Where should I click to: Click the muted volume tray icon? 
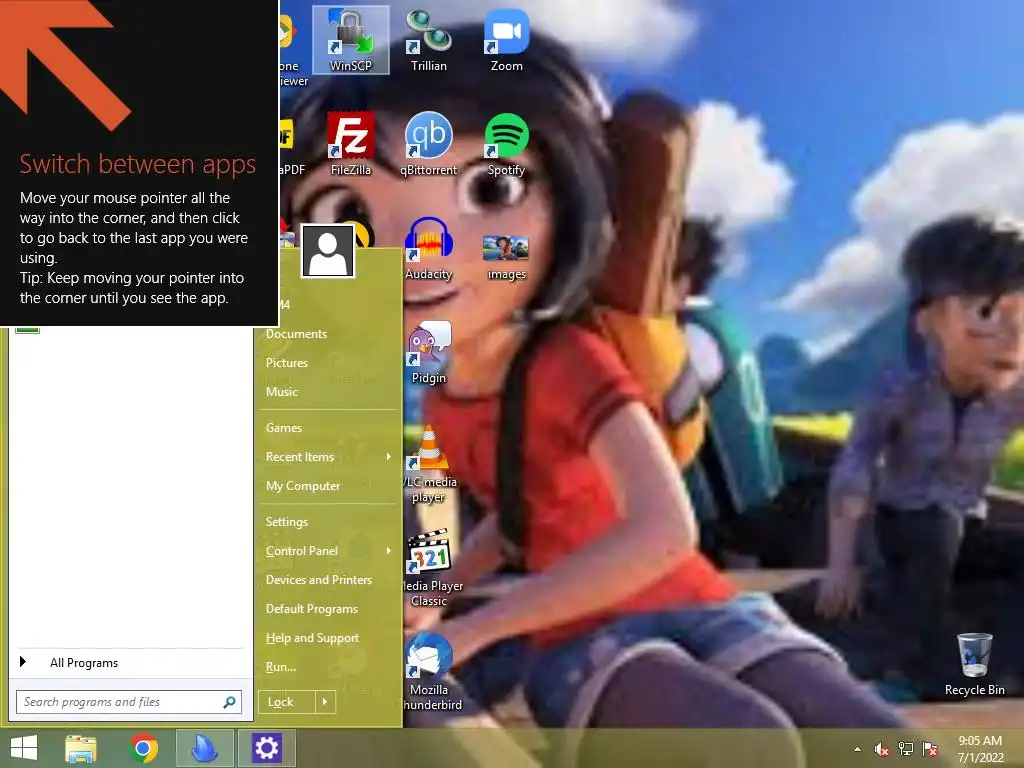point(881,749)
